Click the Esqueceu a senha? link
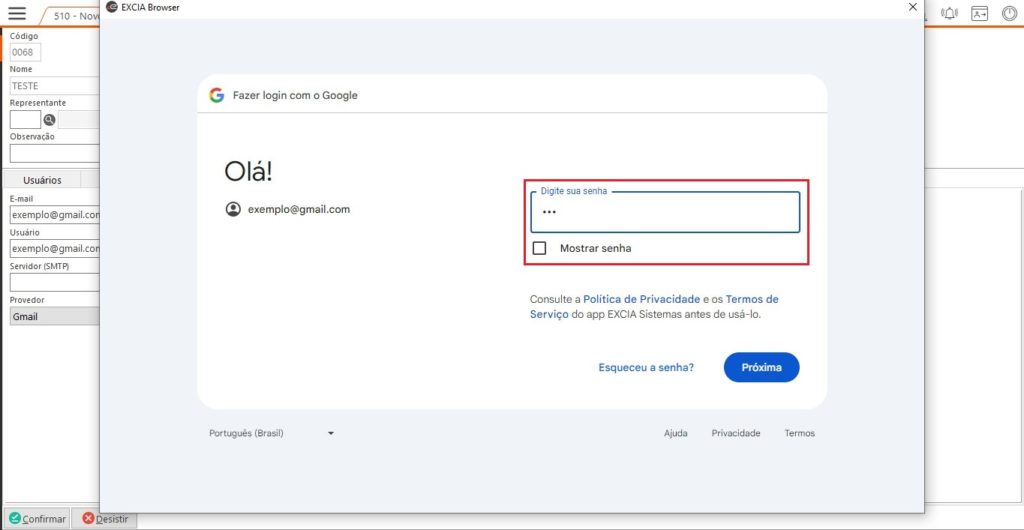This screenshot has height=530, width=1024. tap(646, 367)
